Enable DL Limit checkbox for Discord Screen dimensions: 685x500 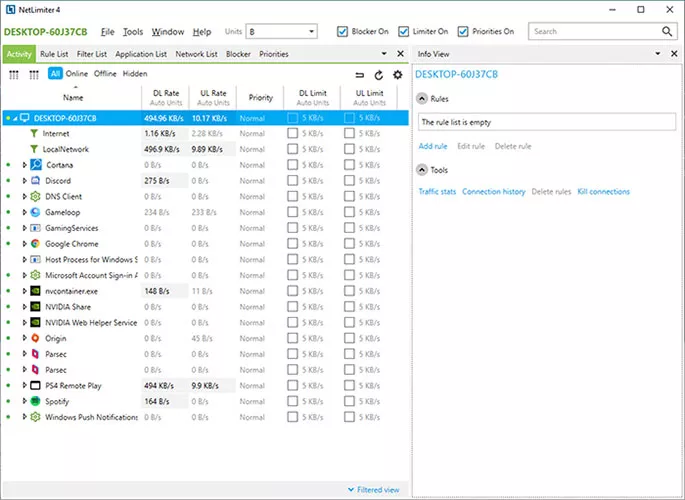point(293,181)
